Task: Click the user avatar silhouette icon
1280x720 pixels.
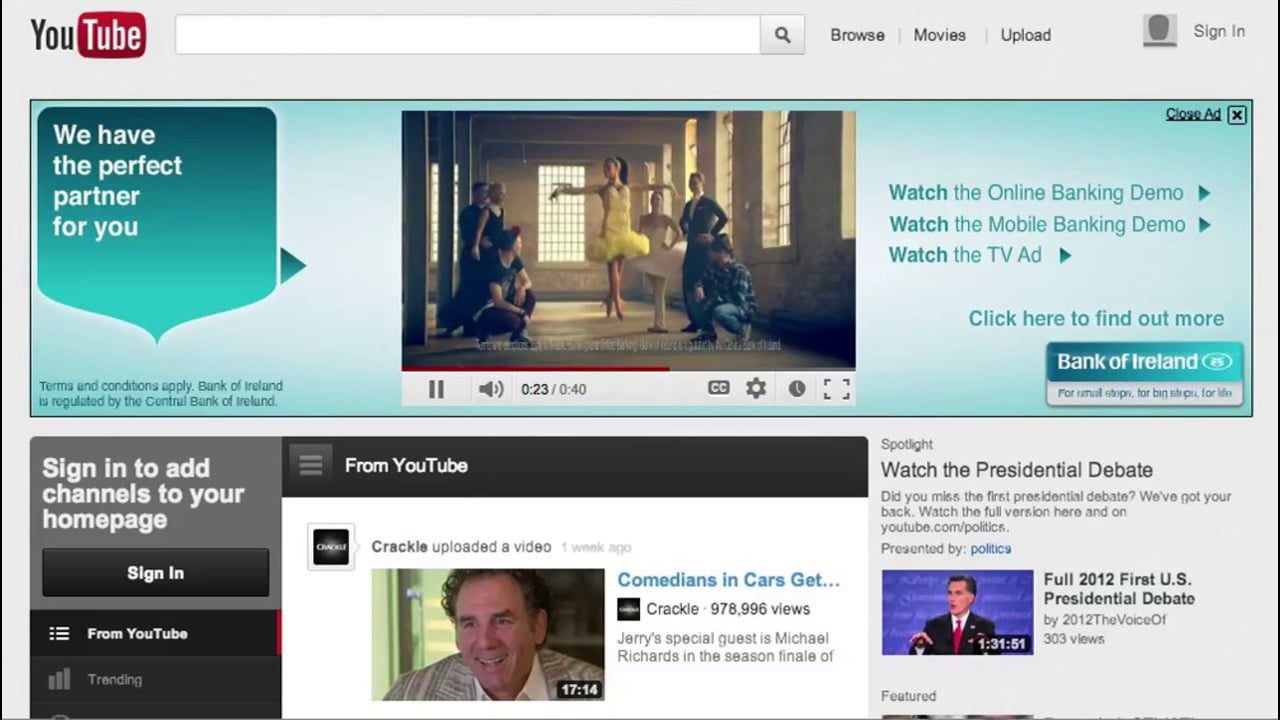Action: 1159,31
